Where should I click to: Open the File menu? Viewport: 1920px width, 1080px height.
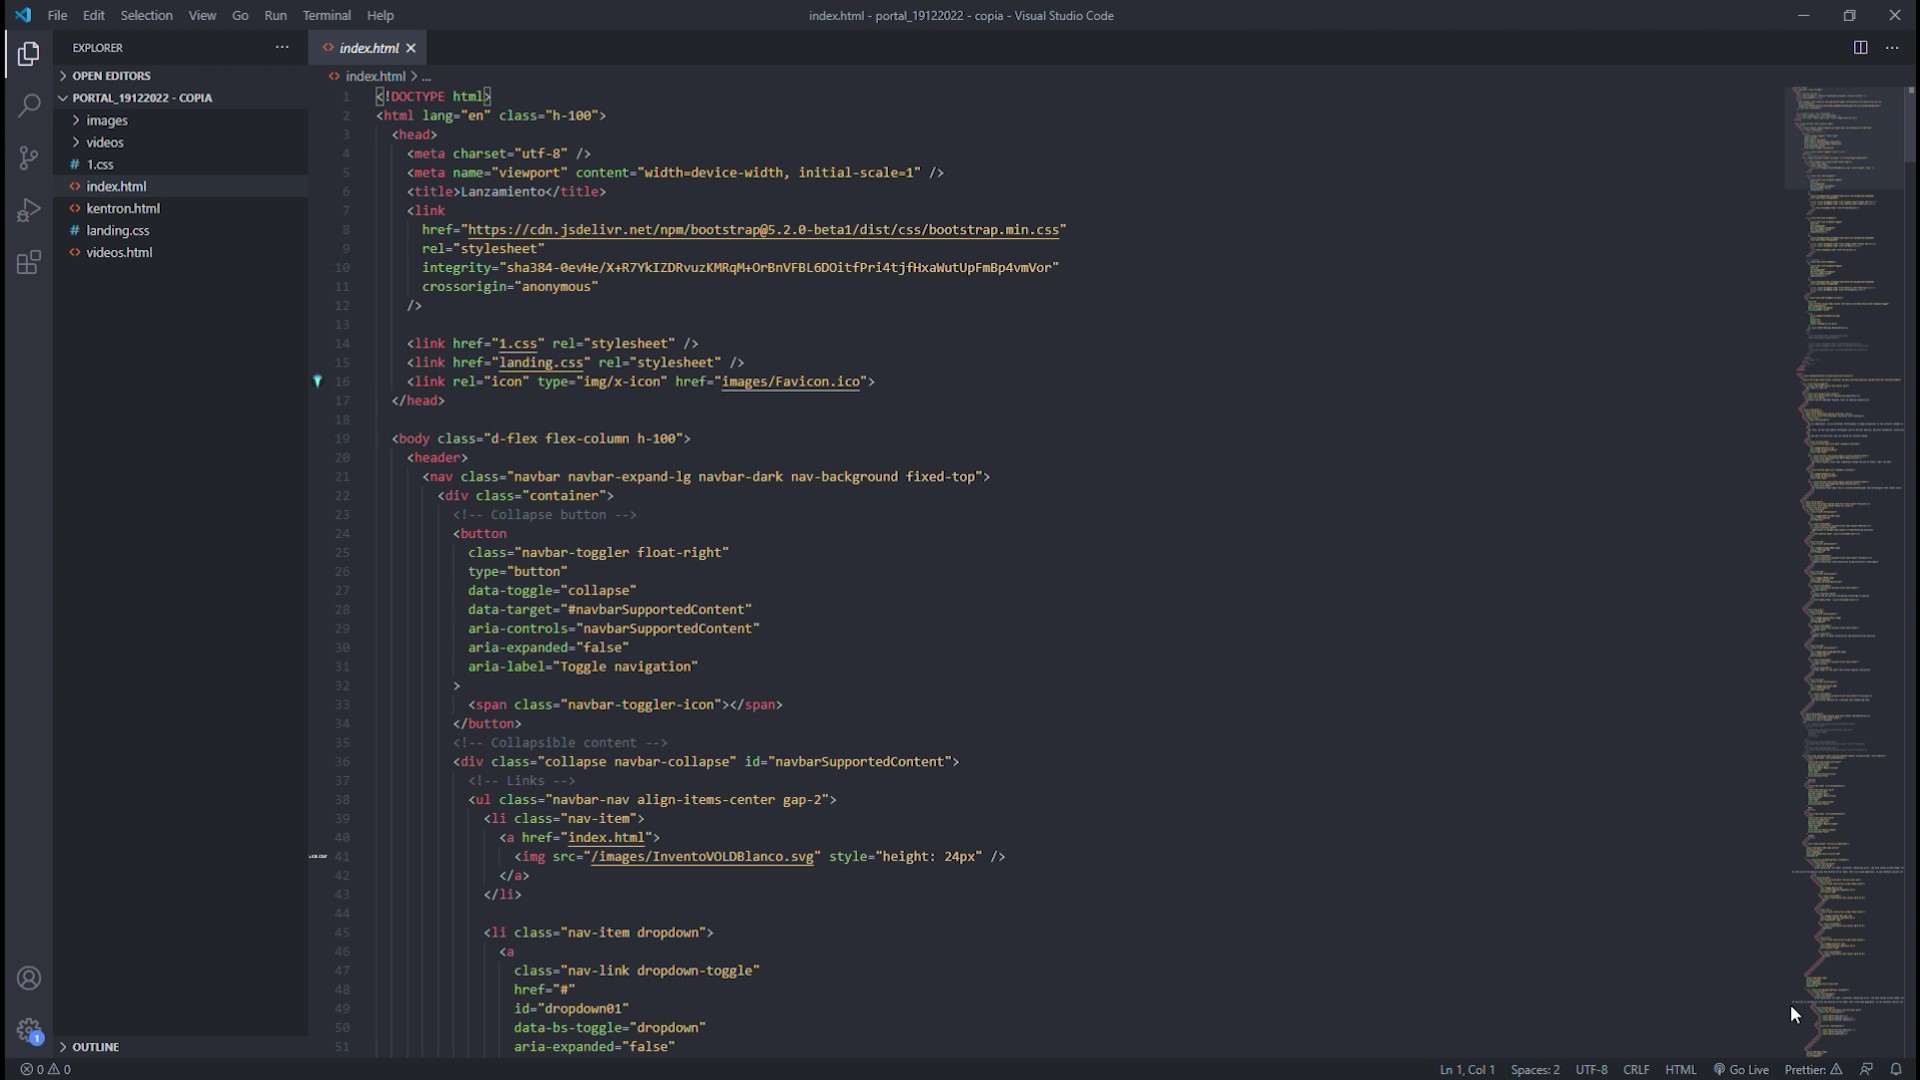point(57,15)
